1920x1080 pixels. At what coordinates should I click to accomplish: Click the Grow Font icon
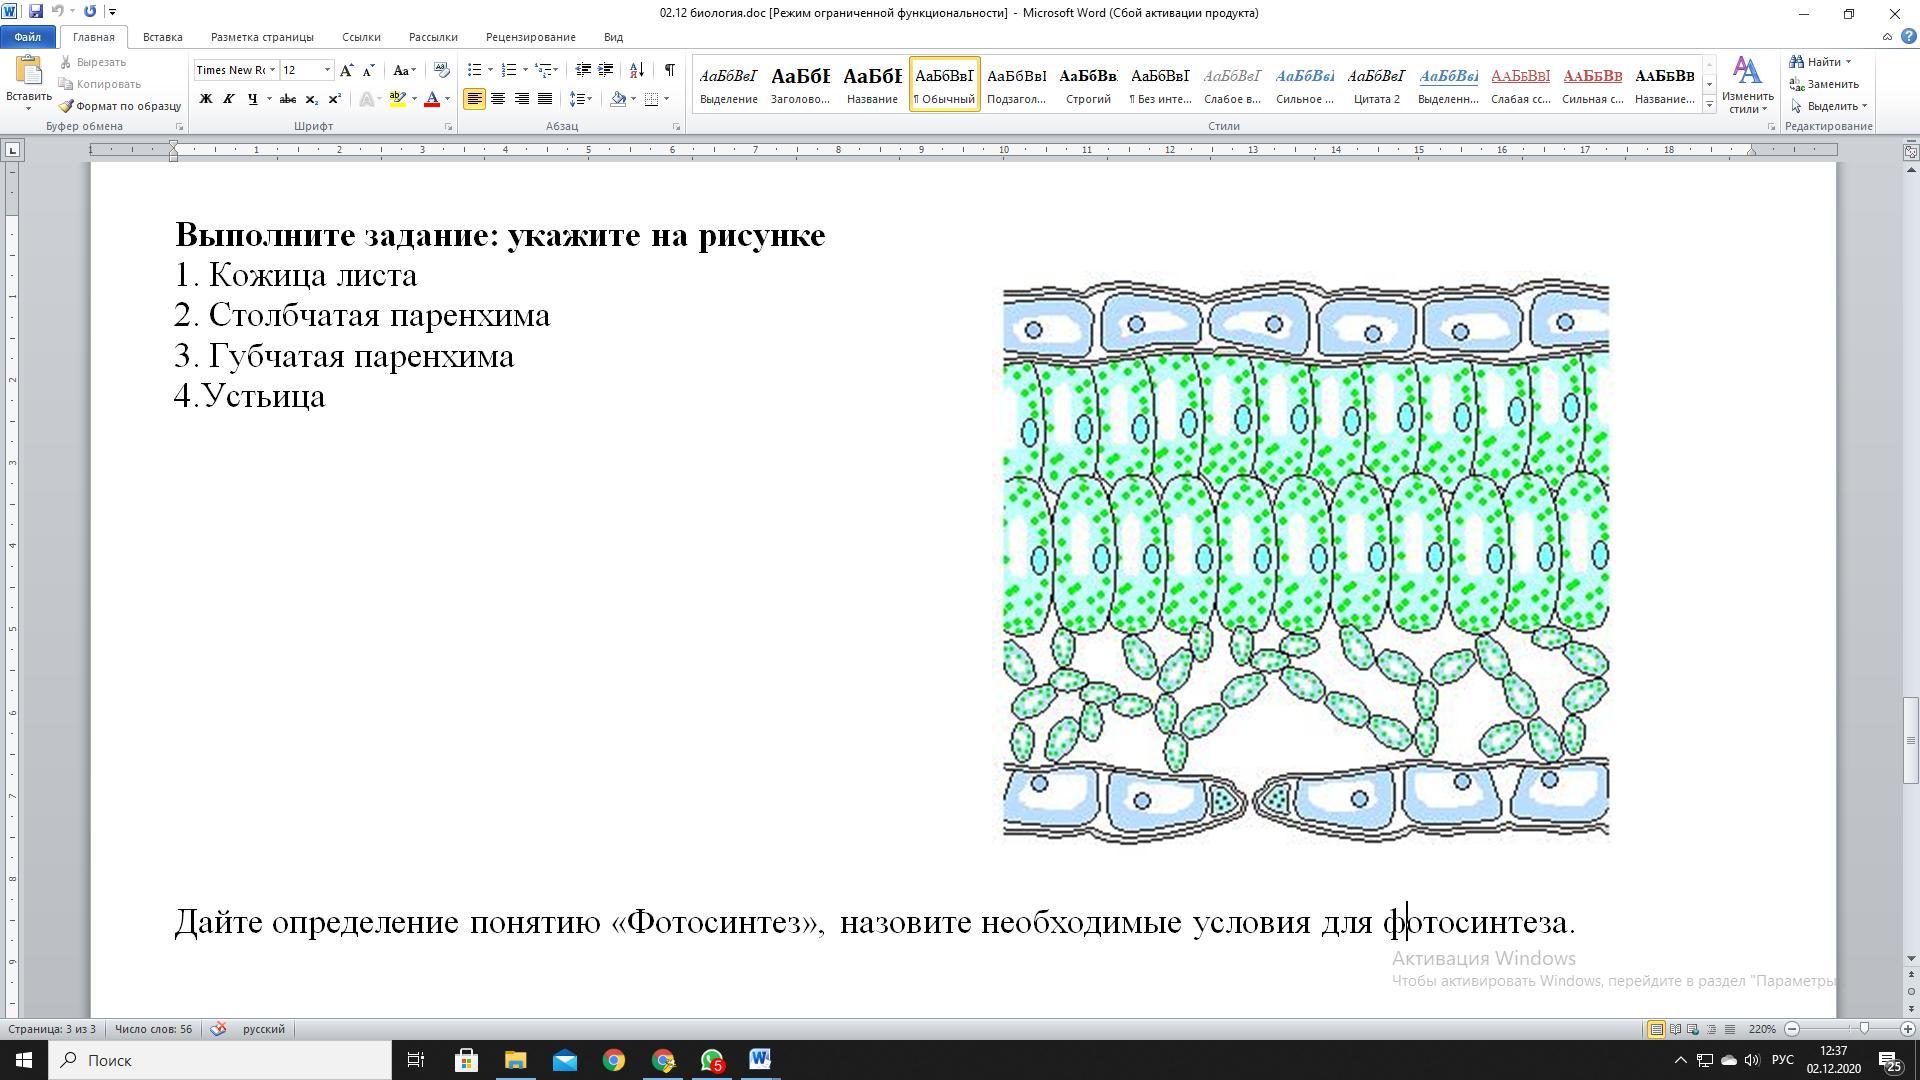[x=346, y=70]
